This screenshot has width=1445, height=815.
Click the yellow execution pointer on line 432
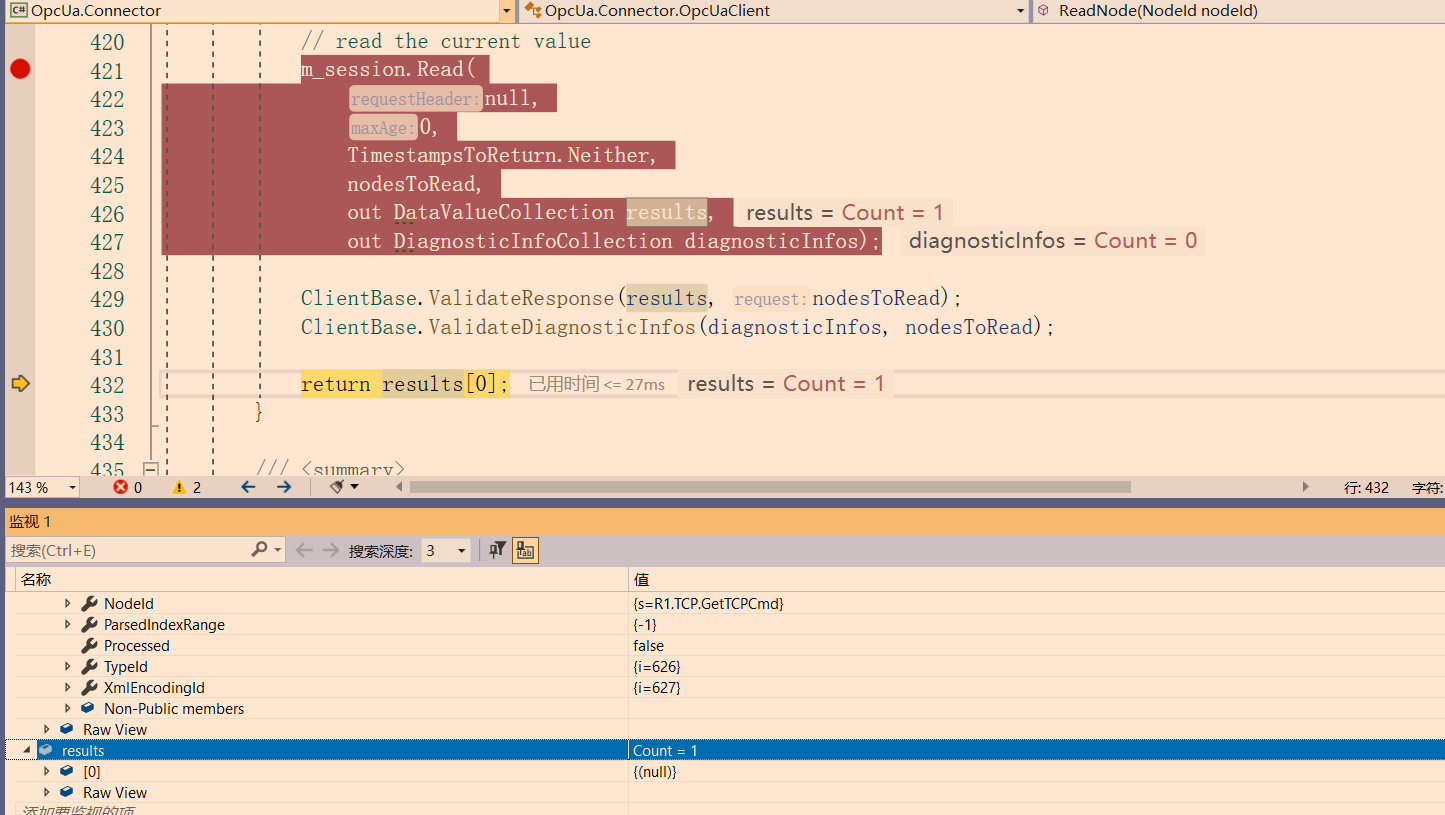click(x=19, y=383)
